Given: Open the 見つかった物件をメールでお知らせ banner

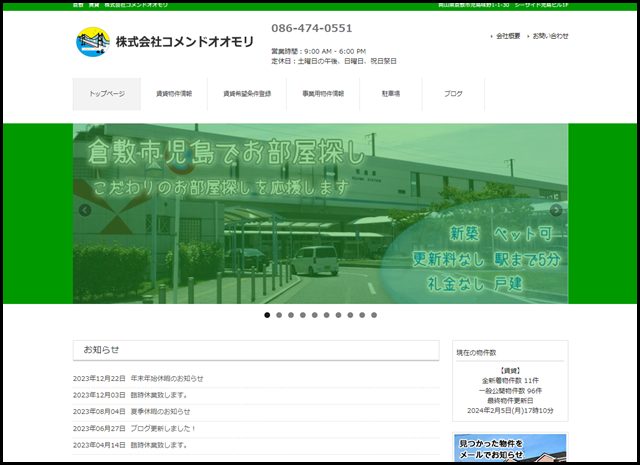Looking at the screenshot, I should (x=510, y=448).
